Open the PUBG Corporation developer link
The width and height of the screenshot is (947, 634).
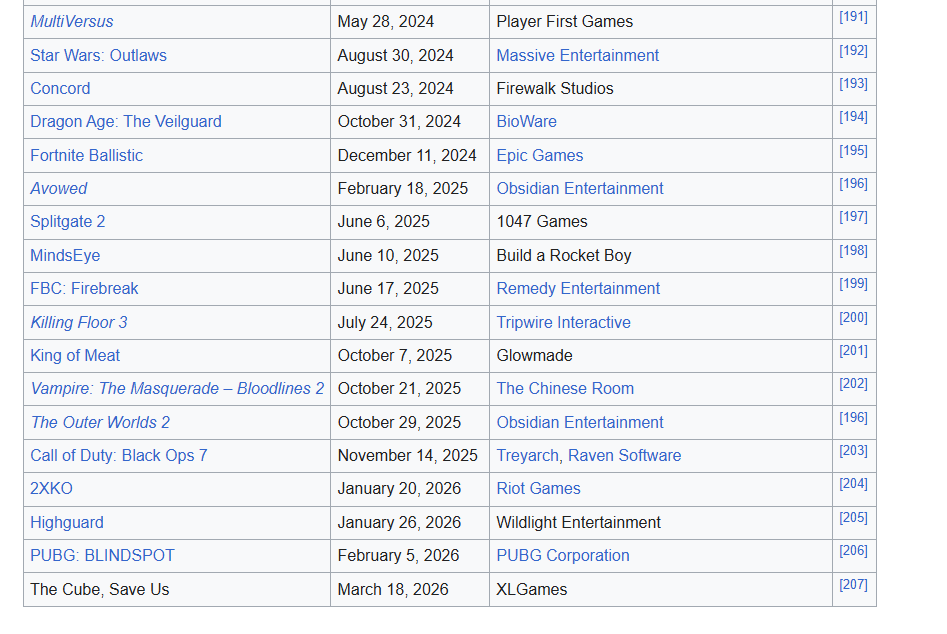point(563,556)
